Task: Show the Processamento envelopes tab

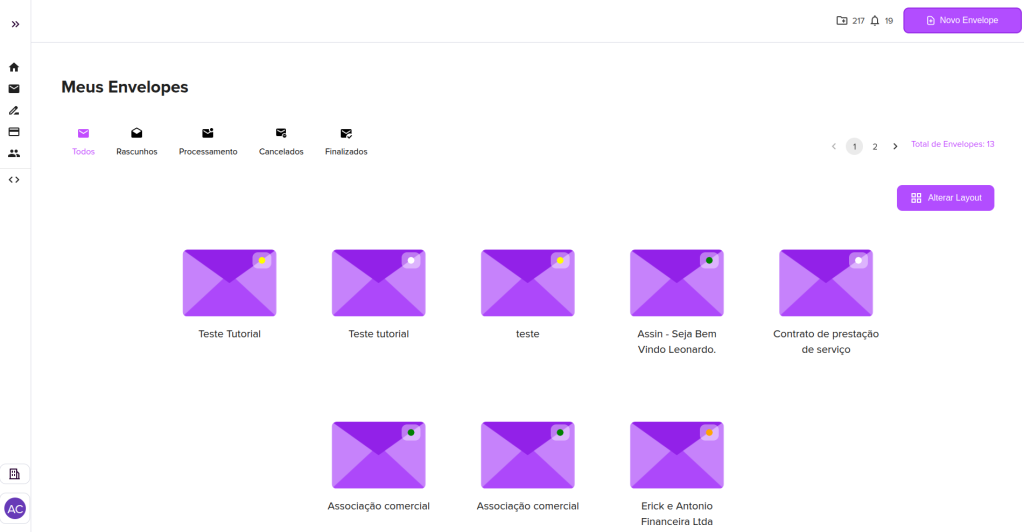Action: (208, 141)
